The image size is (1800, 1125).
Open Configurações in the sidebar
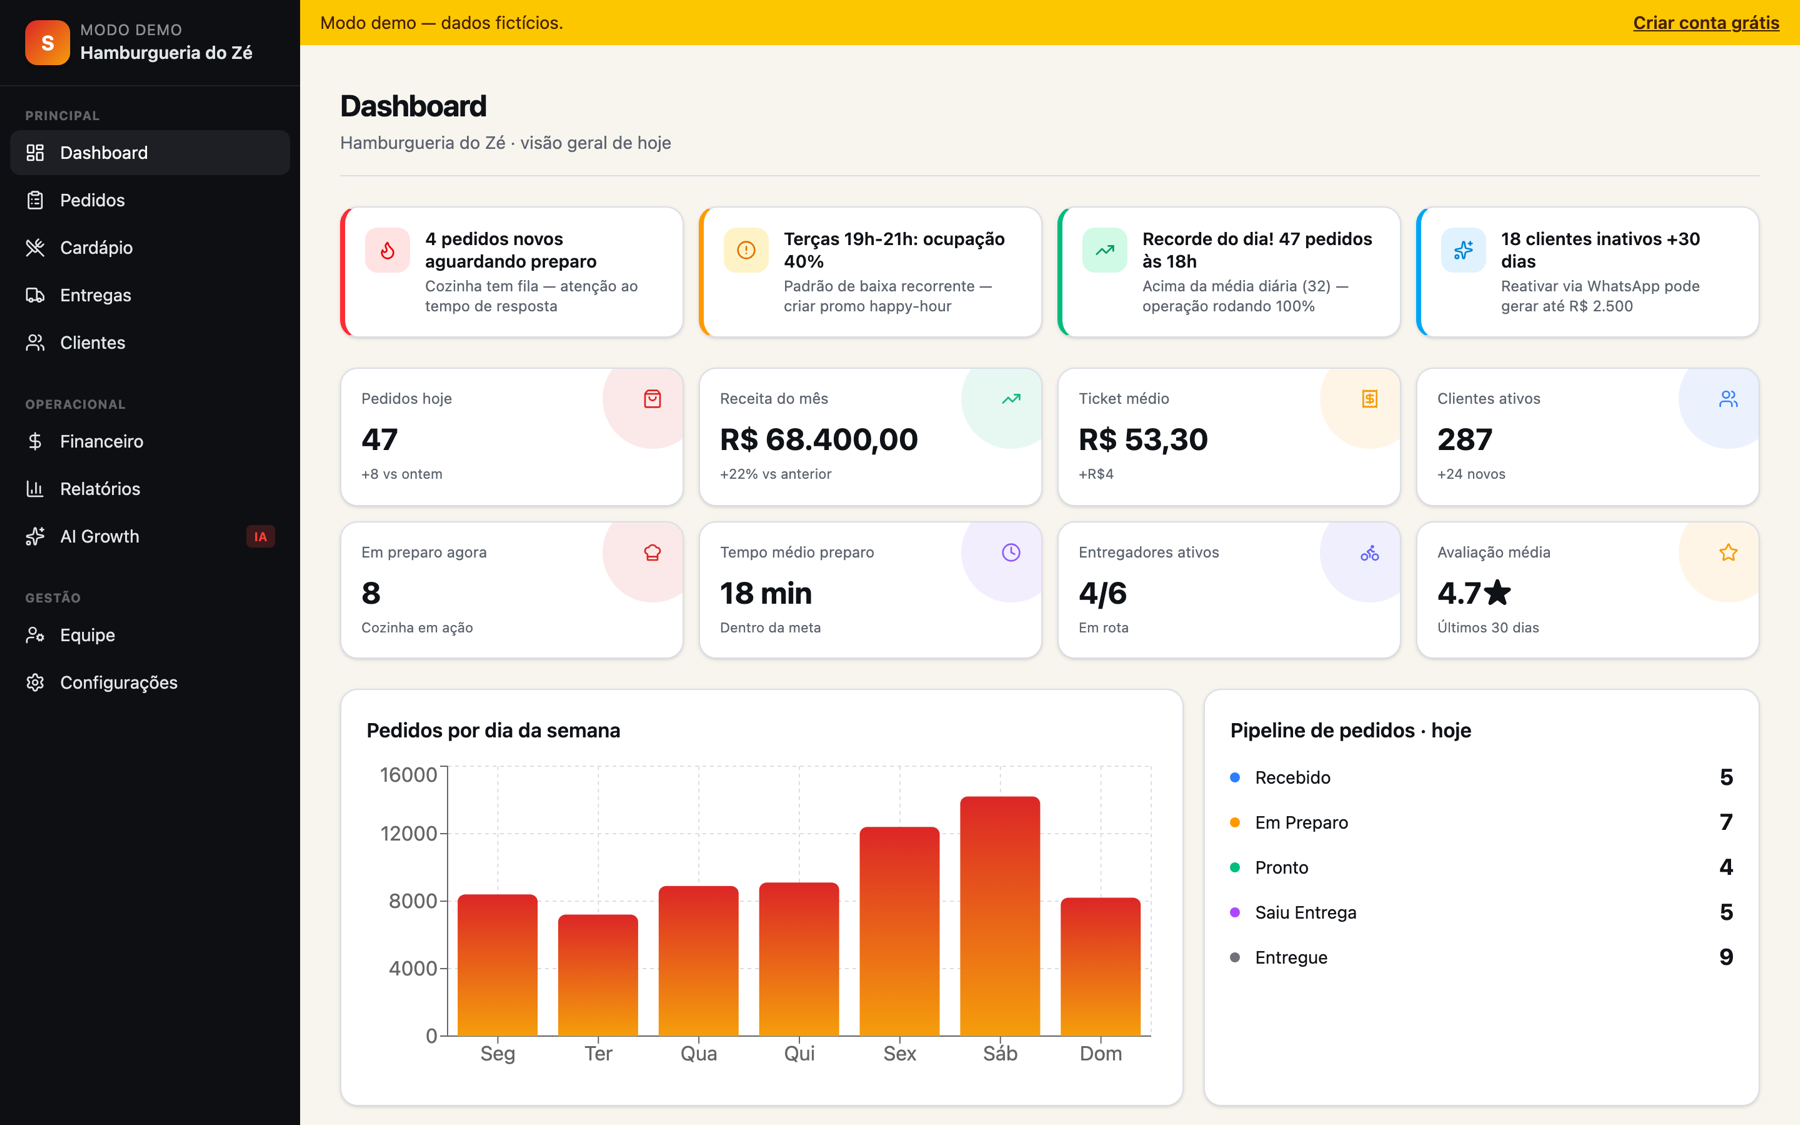click(x=150, y=682)
